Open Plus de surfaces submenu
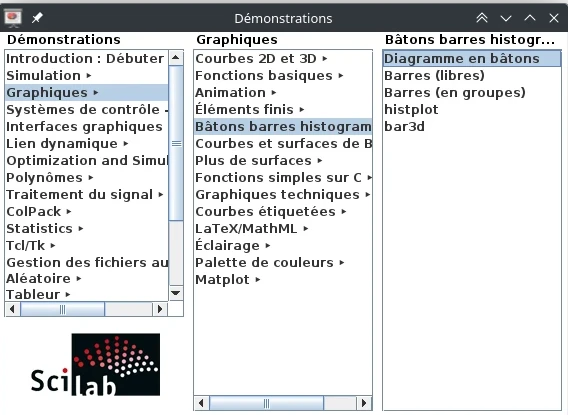 [x=283, y=160]
